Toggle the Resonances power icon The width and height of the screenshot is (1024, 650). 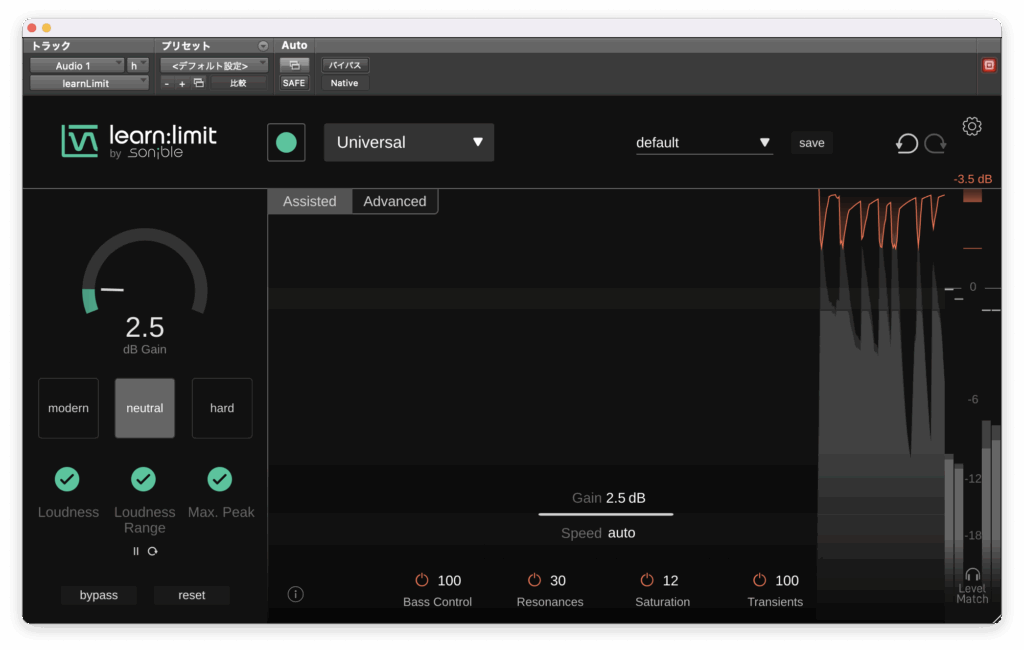coord(534,580)
